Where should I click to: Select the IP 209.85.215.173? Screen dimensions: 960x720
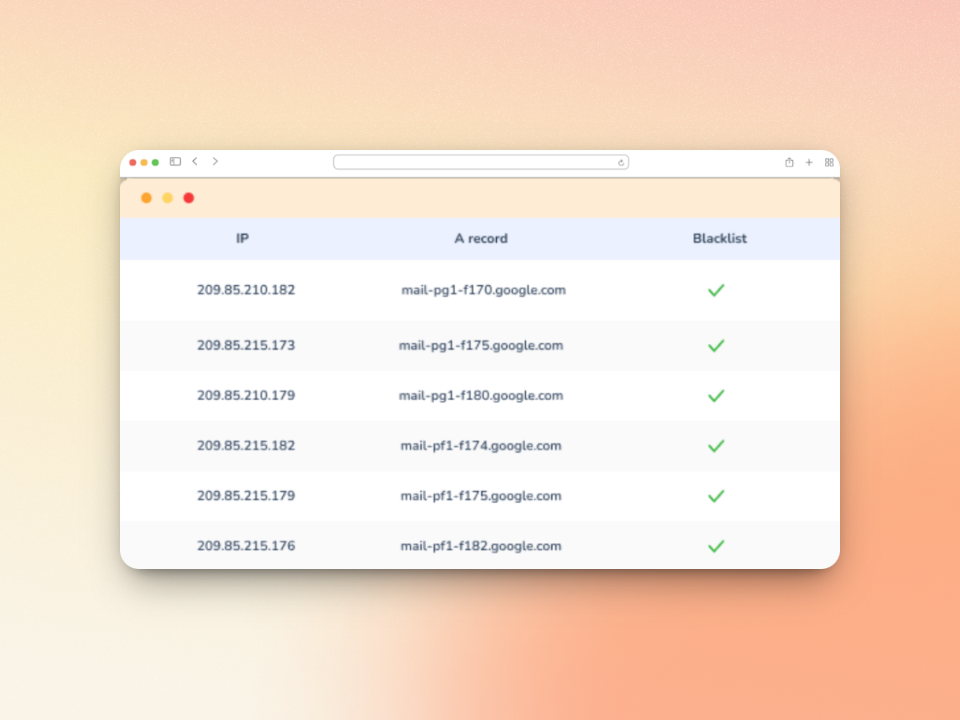click(x=246, y=345)
